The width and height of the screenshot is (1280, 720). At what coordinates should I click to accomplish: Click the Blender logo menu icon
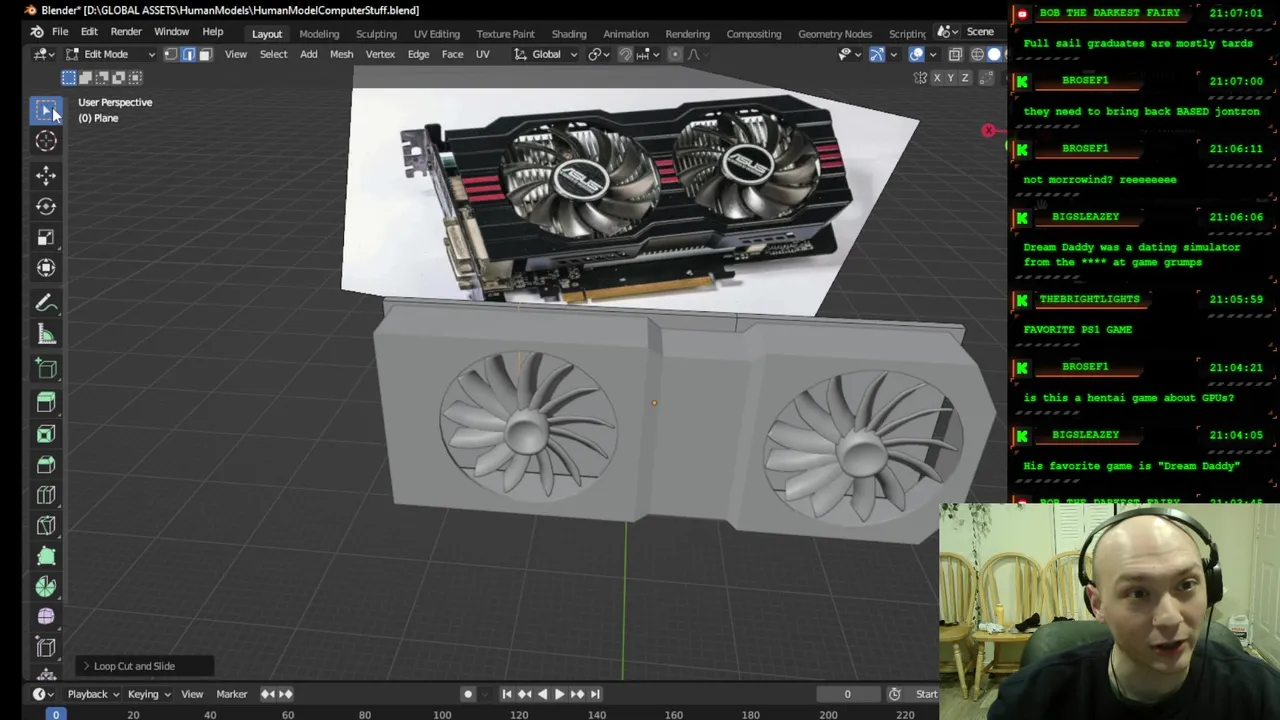[35, 32]
